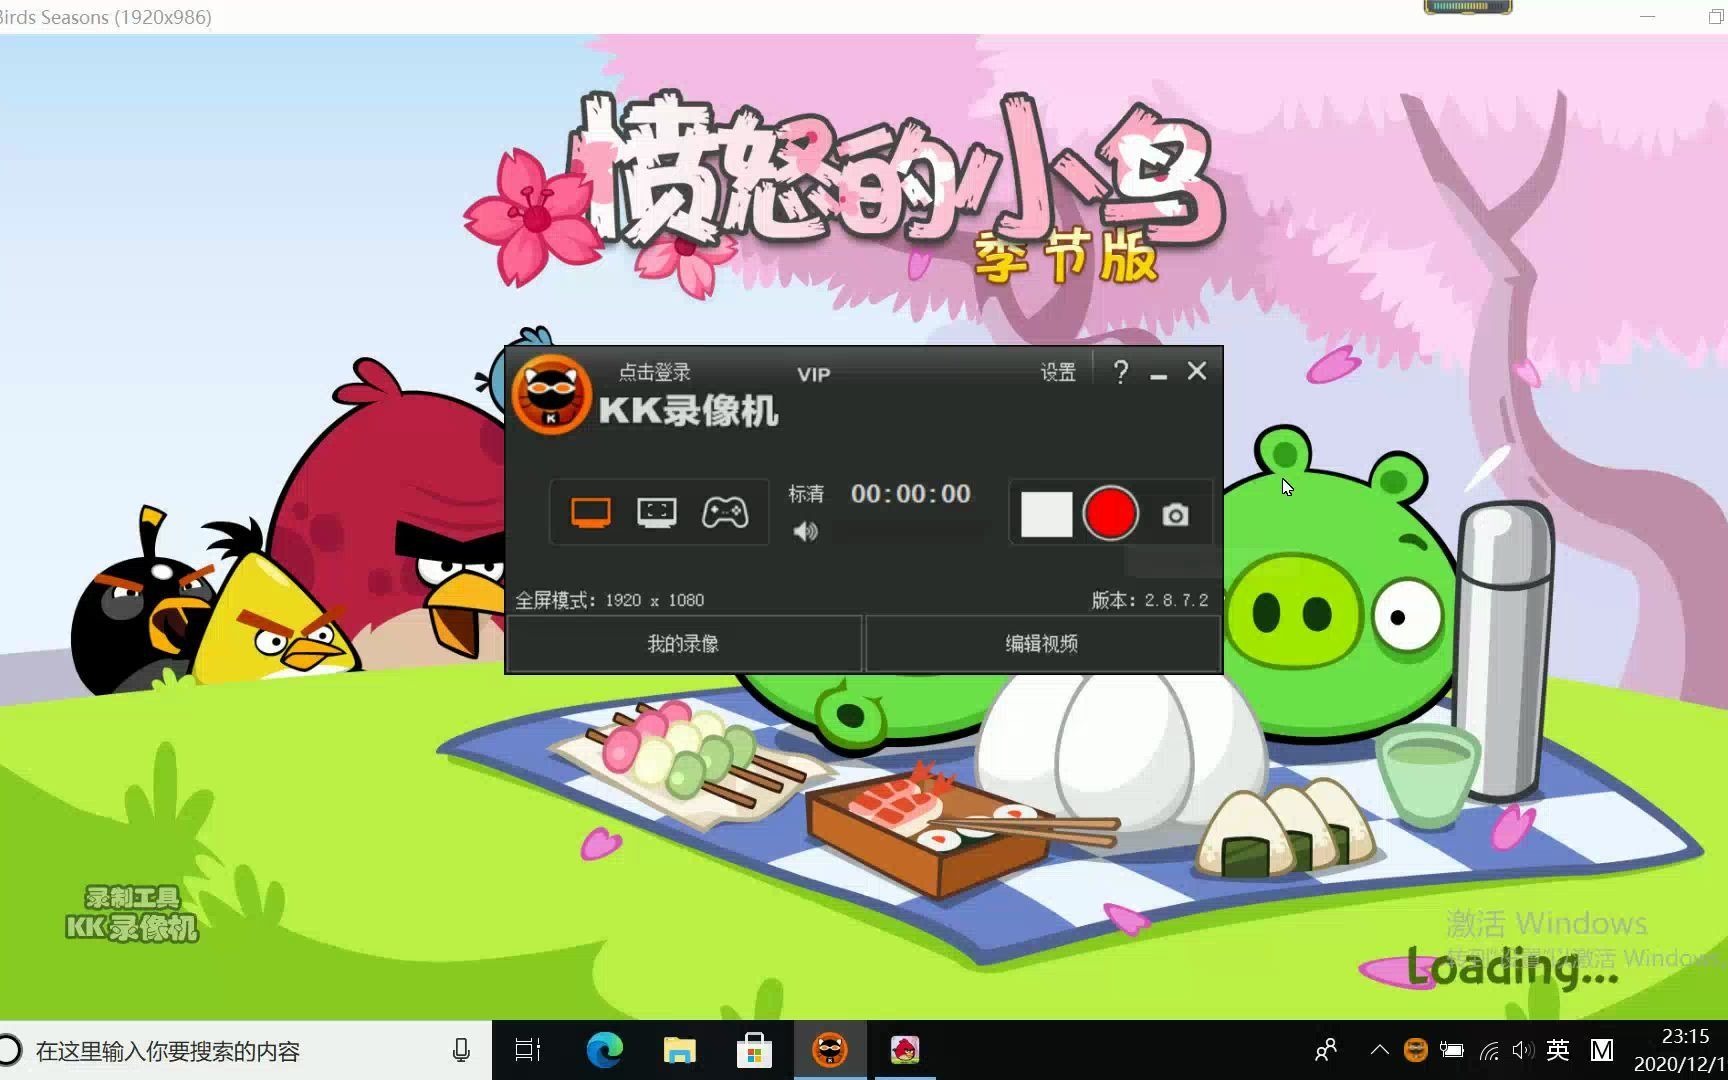1728x1080 pixels.
Task: Change the 标清 video quality setting
Action: click(x=806, y=494)
